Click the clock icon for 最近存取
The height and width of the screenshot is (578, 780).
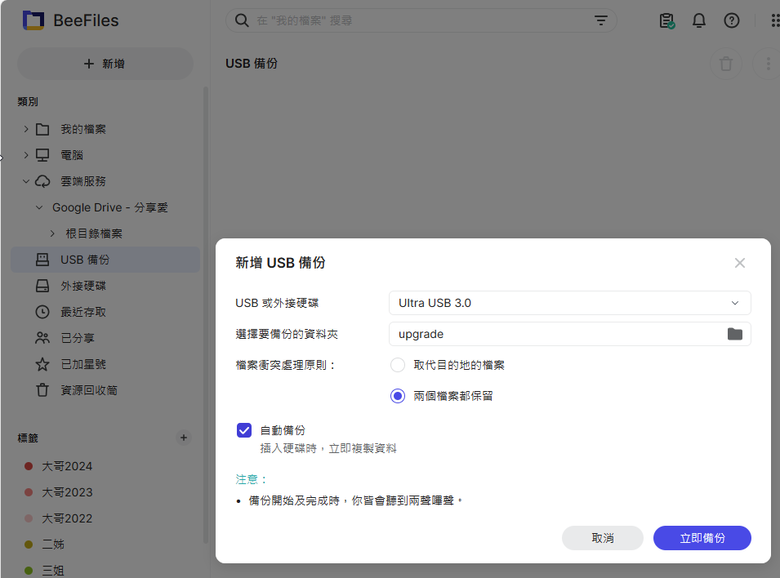point(43,312)
